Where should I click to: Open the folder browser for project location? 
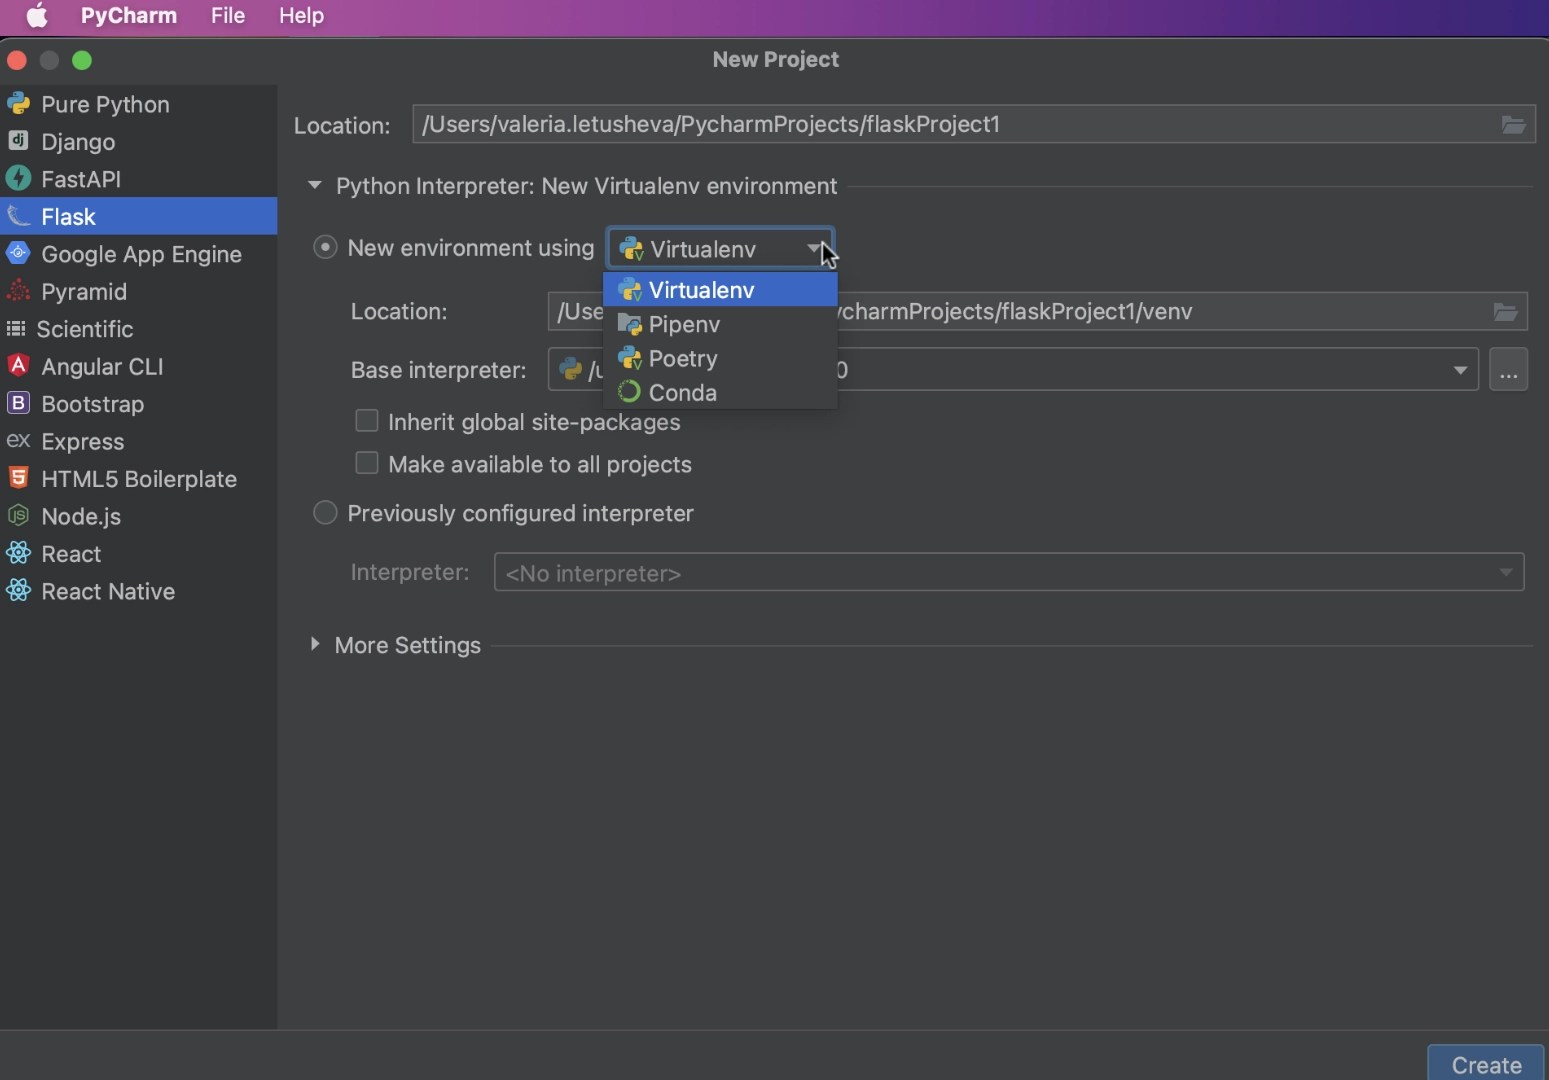1513,124
